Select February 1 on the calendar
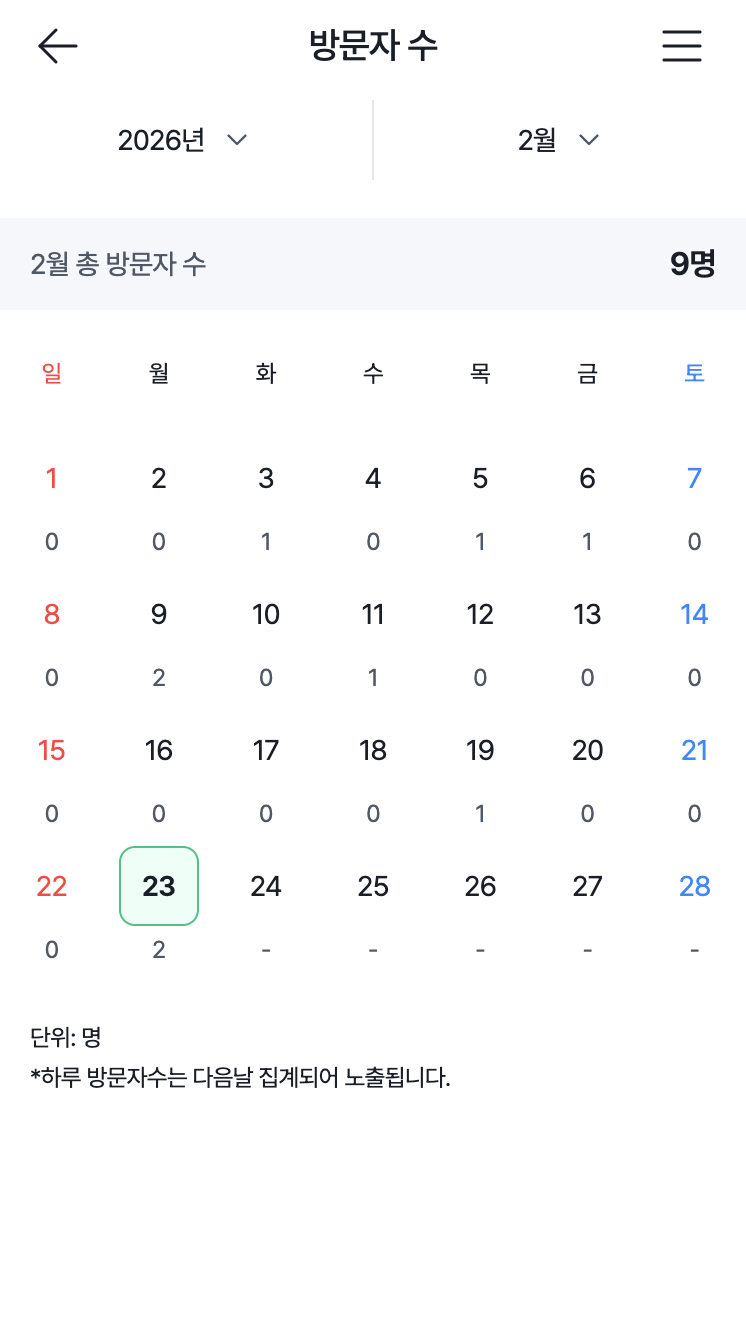This screenshot has height=1328, width=746. [x=52, y=478]
